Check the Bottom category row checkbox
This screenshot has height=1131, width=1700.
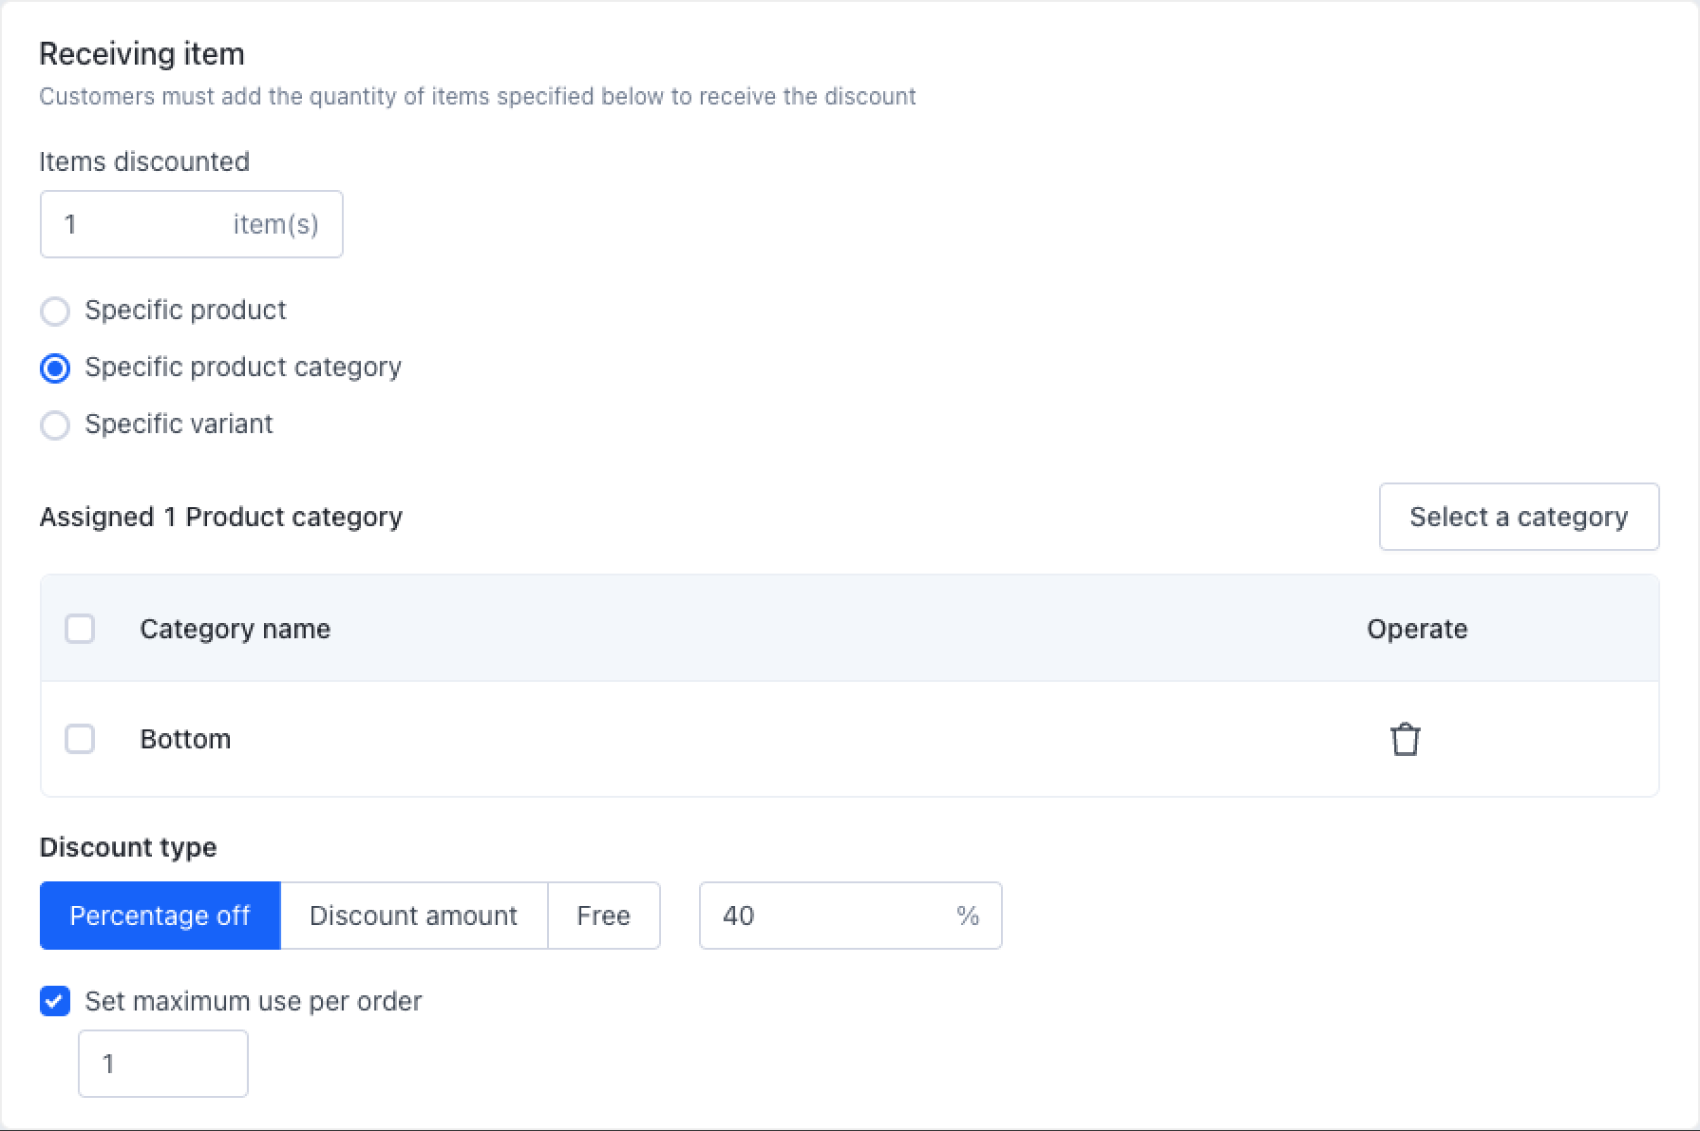pyautogui.click(x=80, y=739)
